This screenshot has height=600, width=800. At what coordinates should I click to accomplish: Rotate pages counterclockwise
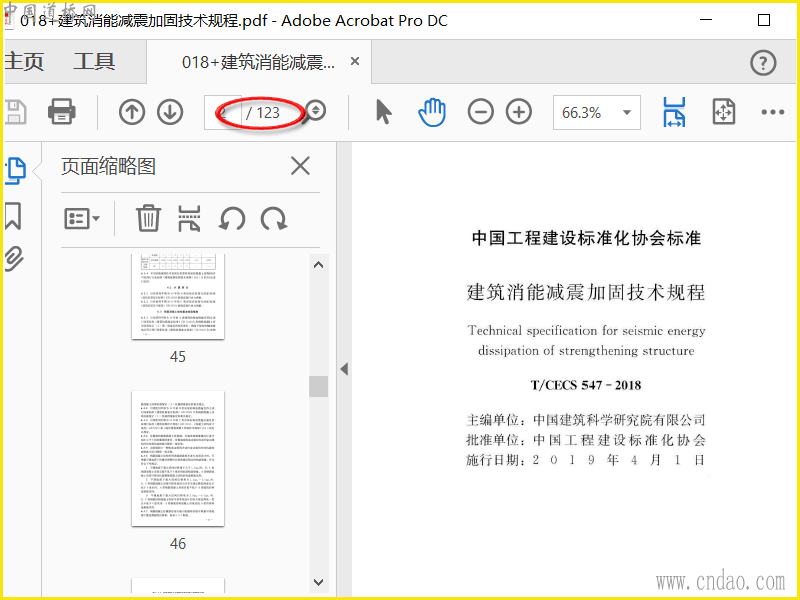232,219
